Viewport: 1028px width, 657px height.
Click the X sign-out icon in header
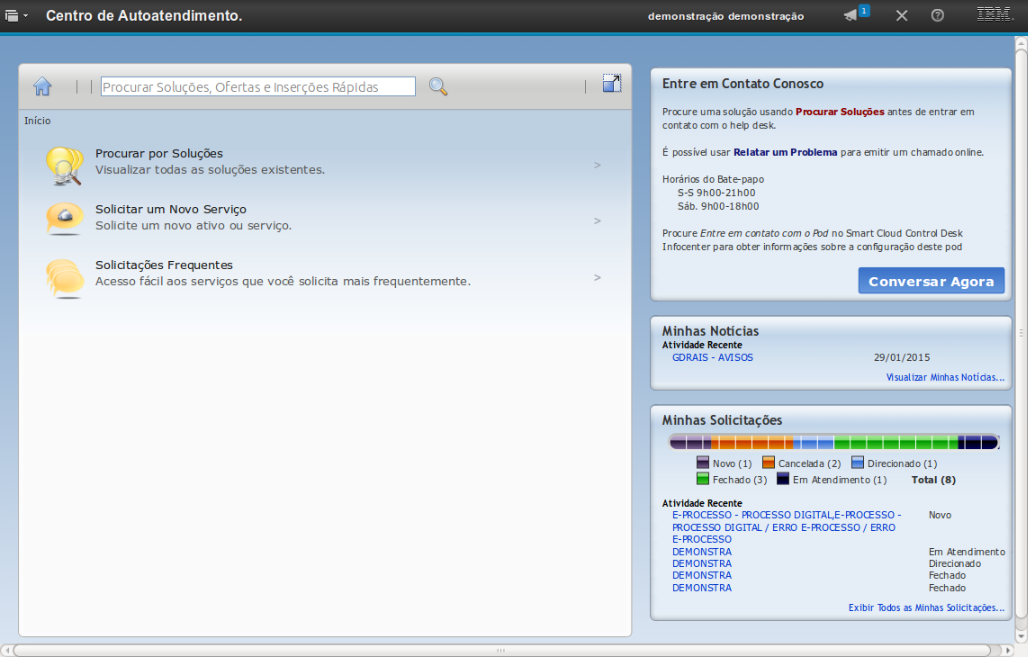(x=901, y=15)
